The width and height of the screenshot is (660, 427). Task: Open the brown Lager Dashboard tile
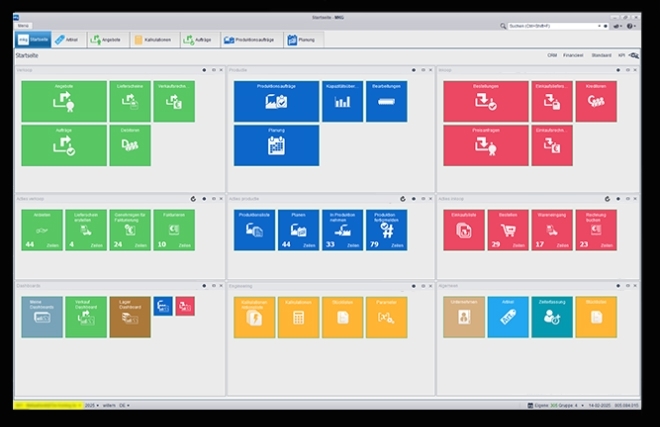click(x=130, y=316)
